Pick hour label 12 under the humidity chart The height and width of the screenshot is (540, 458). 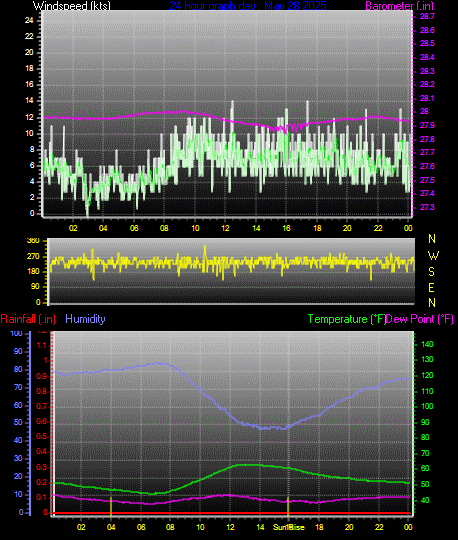[230, 527]
